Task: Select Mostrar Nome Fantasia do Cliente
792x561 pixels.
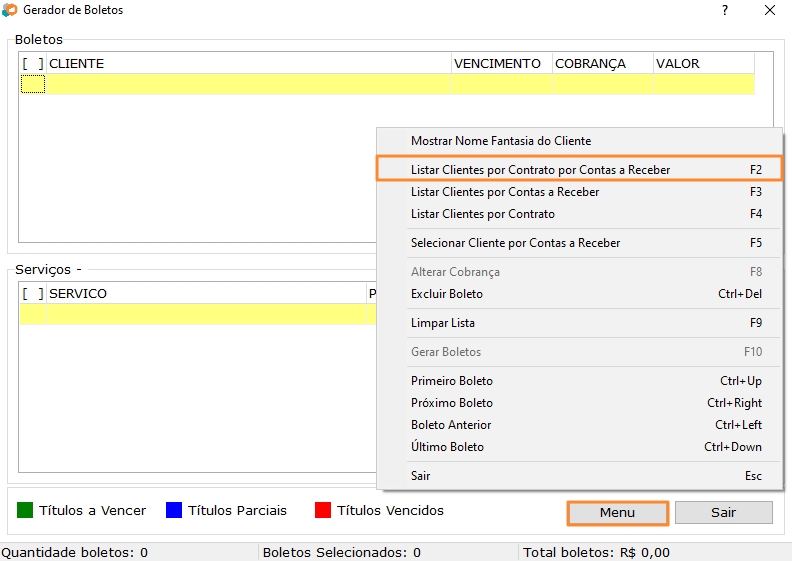Action: pos(500,141)
